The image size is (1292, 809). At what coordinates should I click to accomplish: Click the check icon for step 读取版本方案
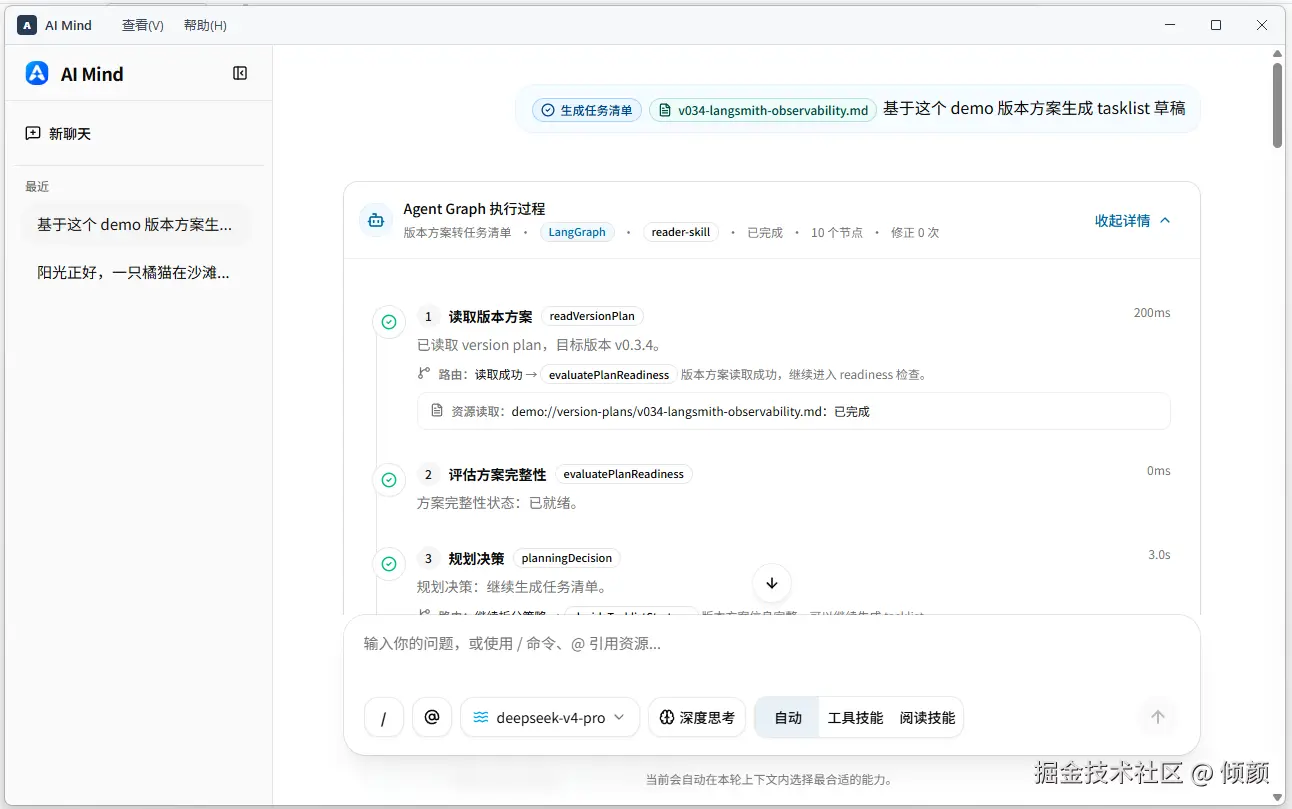tap(389, 322)
